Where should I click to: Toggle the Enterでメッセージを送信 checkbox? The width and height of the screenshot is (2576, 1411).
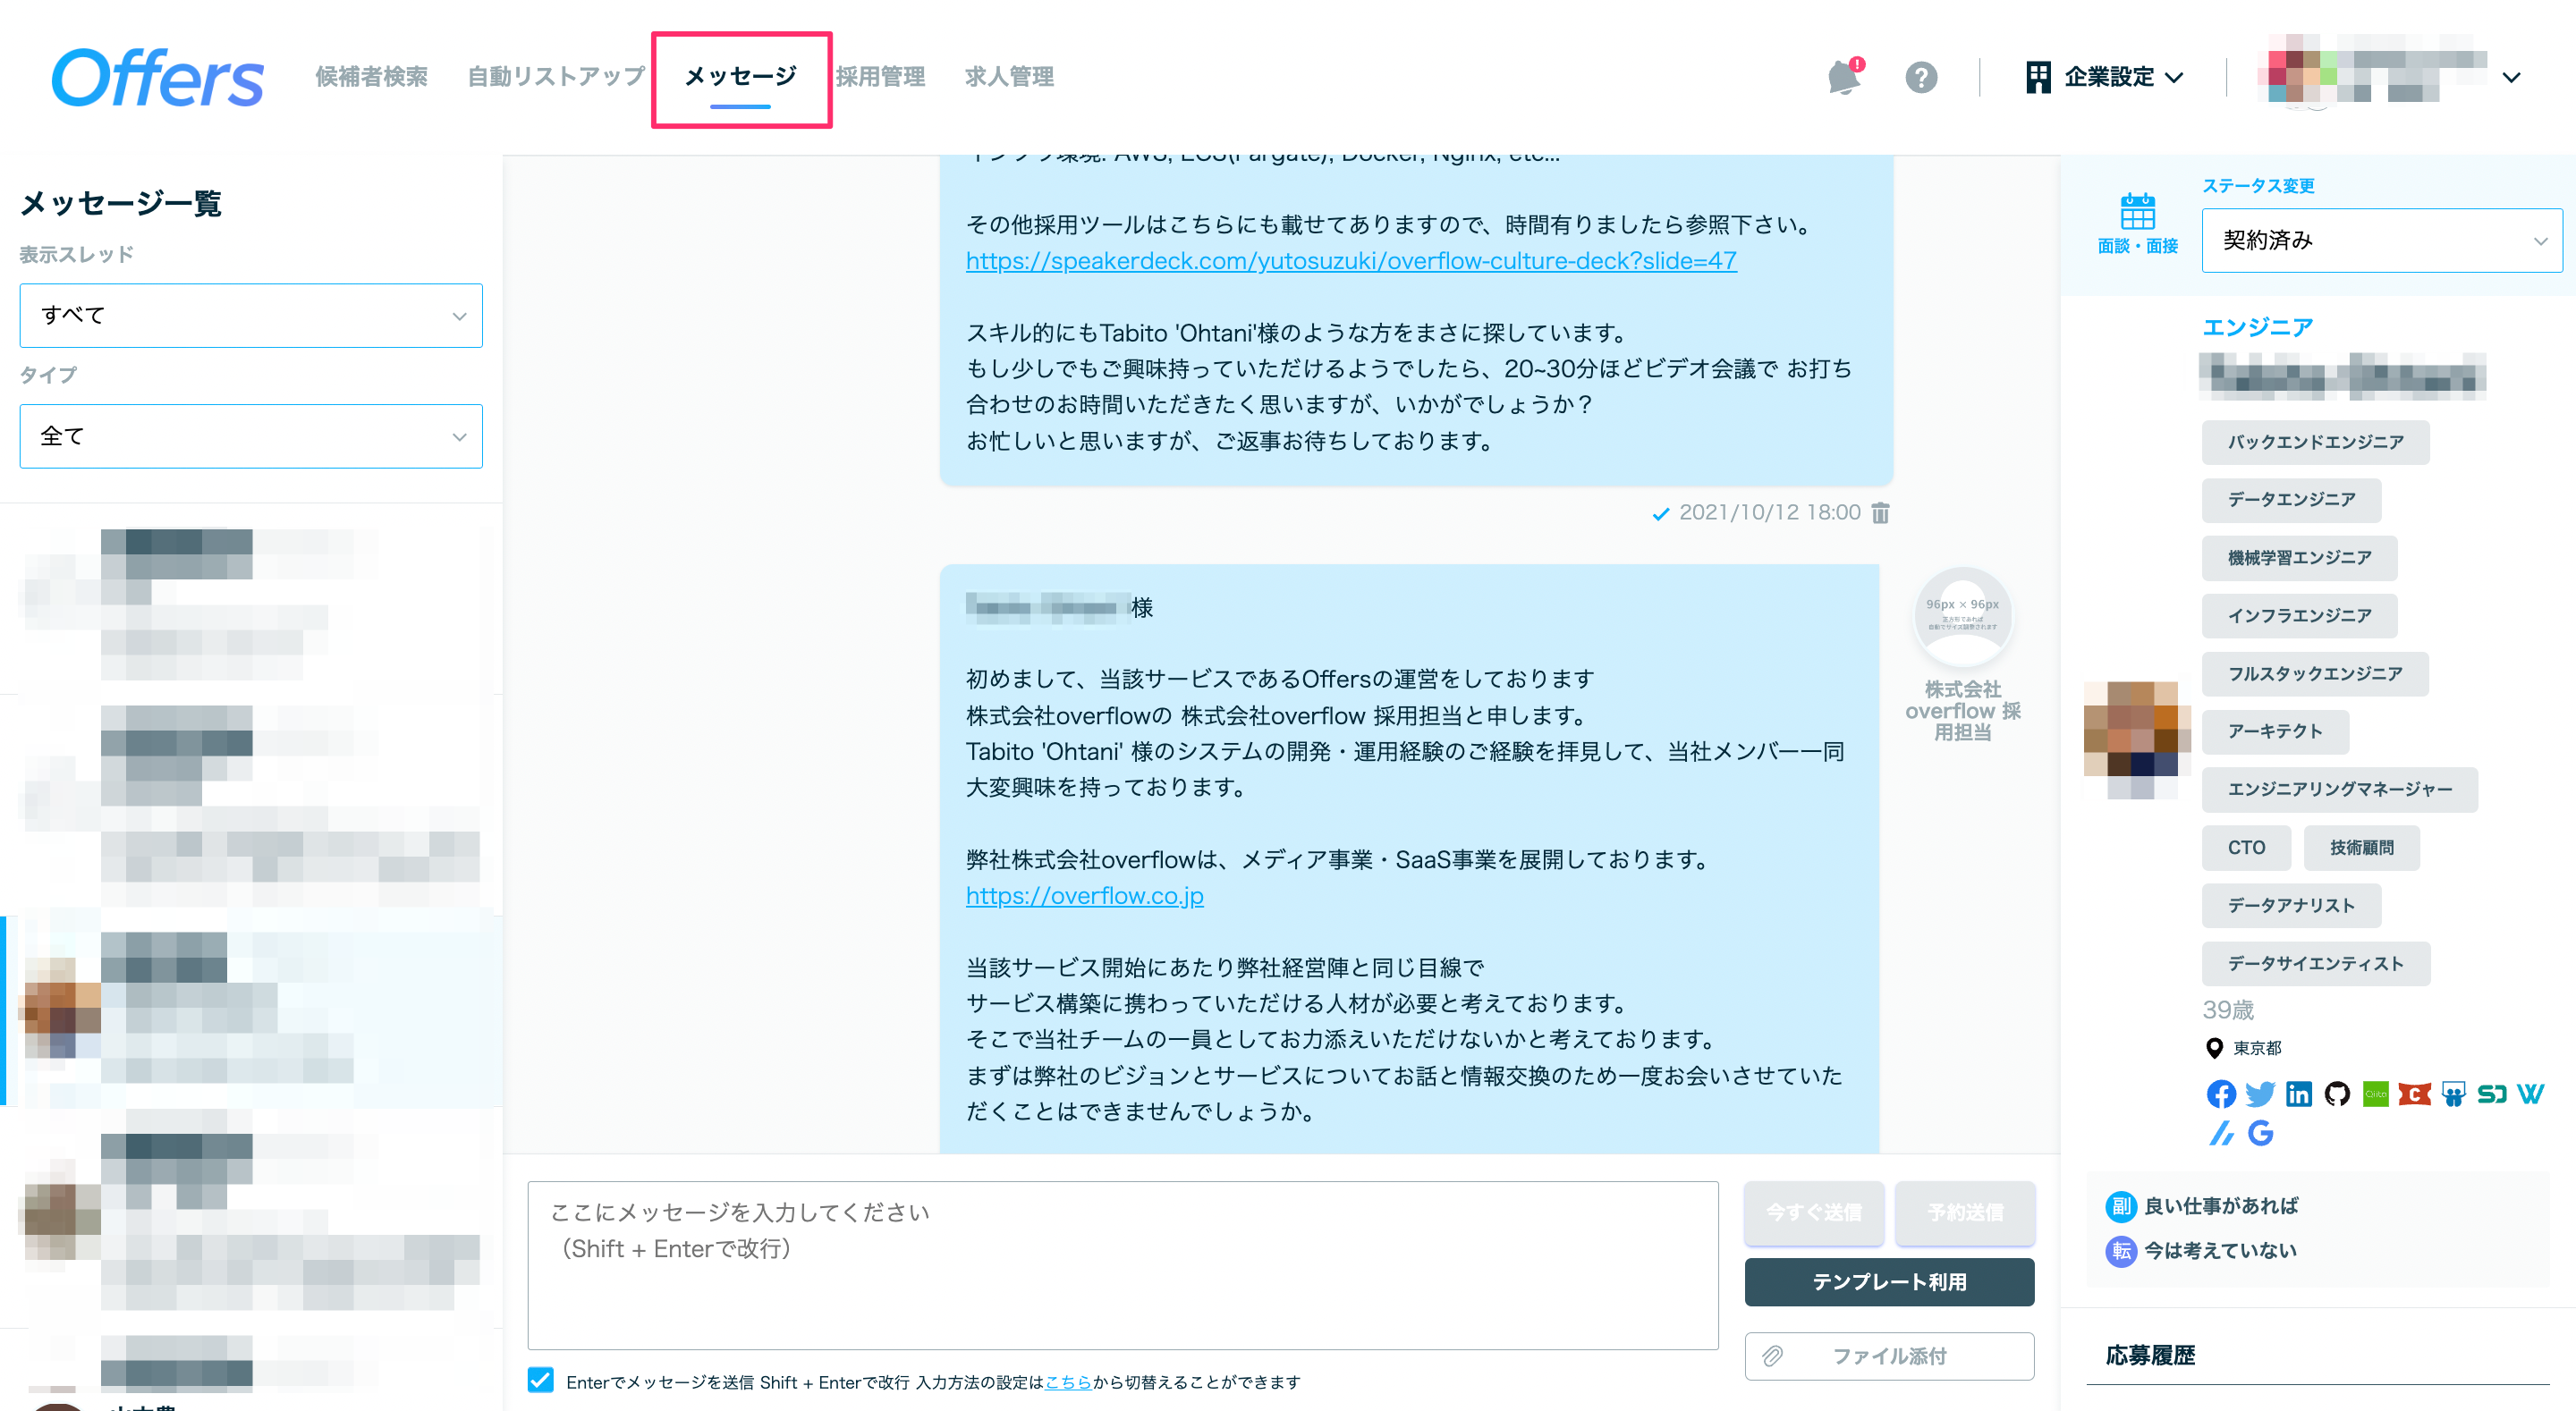click(x=540, y=1380)
